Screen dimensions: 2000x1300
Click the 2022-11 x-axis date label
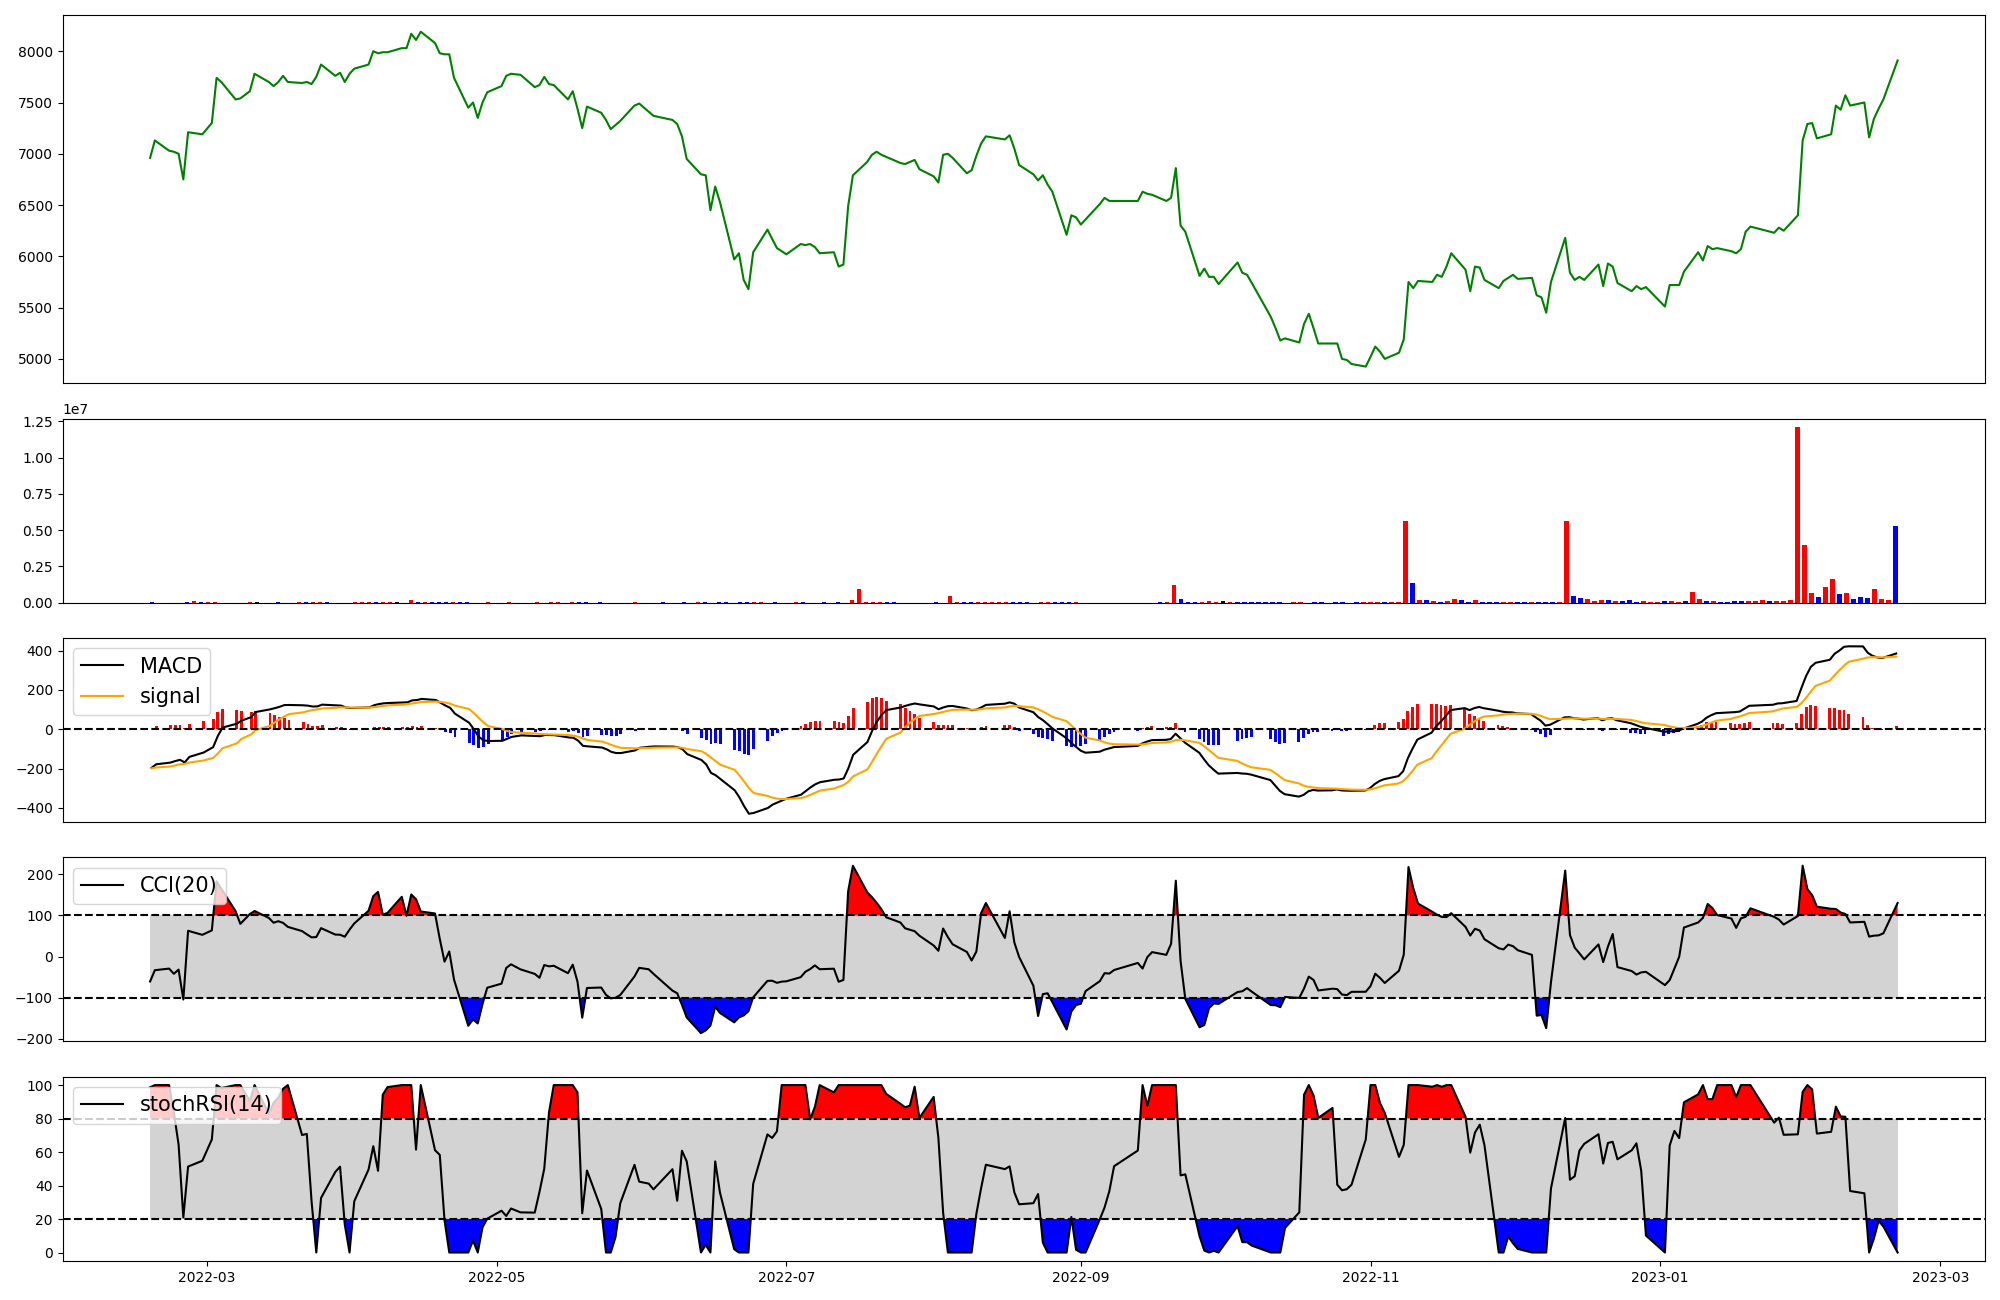[x=1370, y=1277]
